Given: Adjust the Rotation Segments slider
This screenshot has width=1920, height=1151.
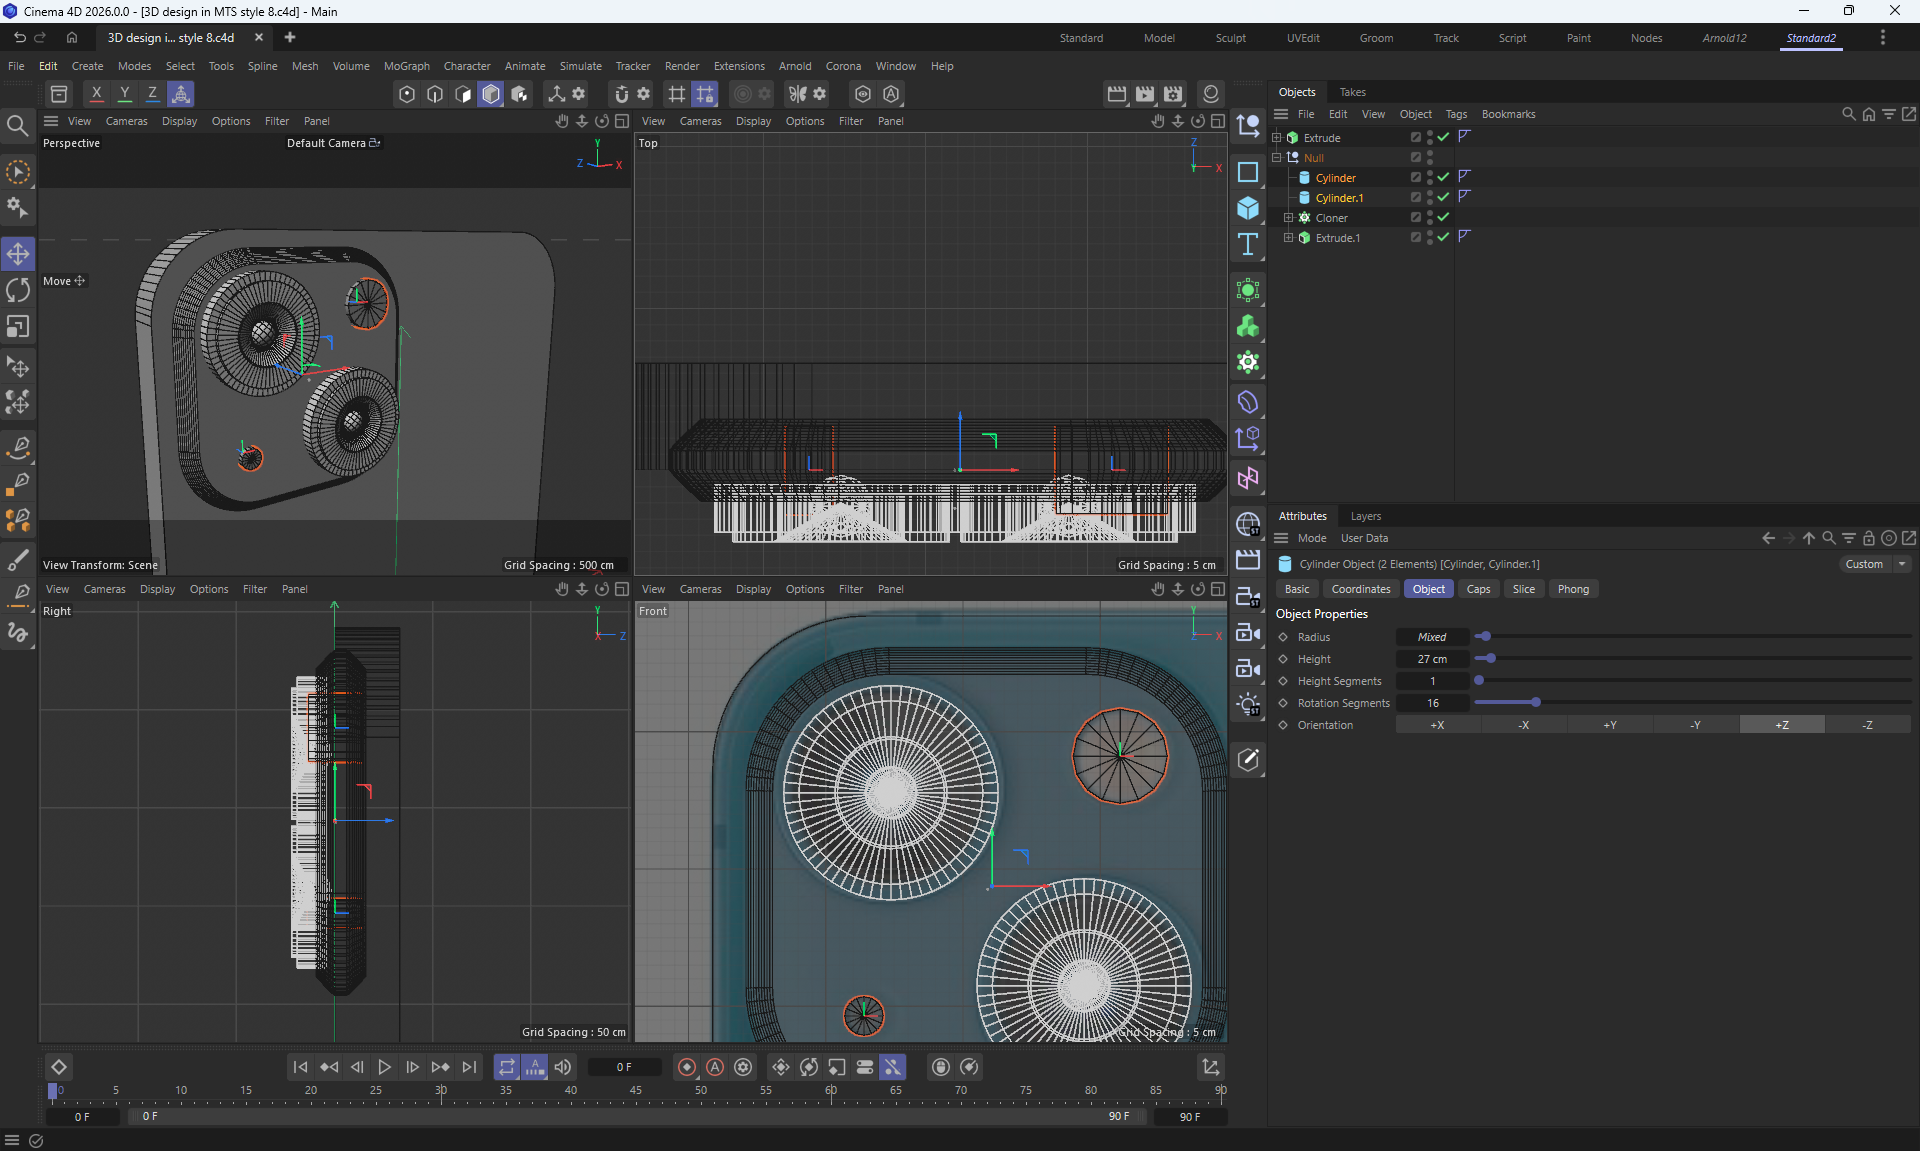Looking at the screenshot, I should pyautogui.click(x=1535, y=703).
